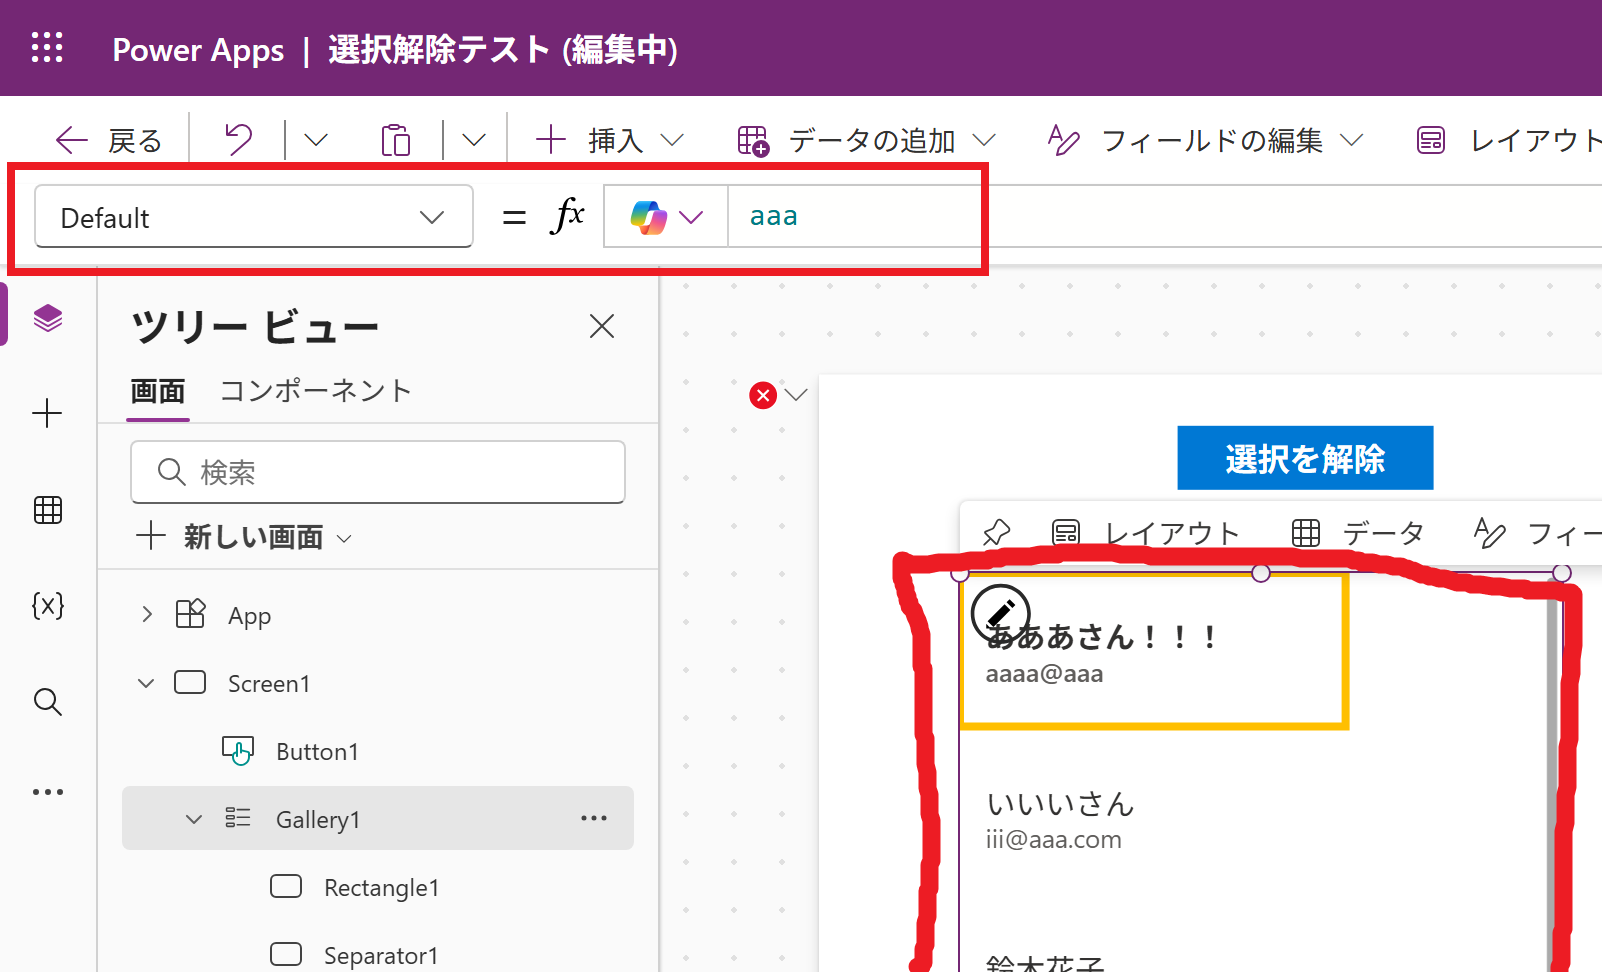Open the Variables {x} icon in sidebar
Viewport: 1602px width, 972px height.
[48, 605]
